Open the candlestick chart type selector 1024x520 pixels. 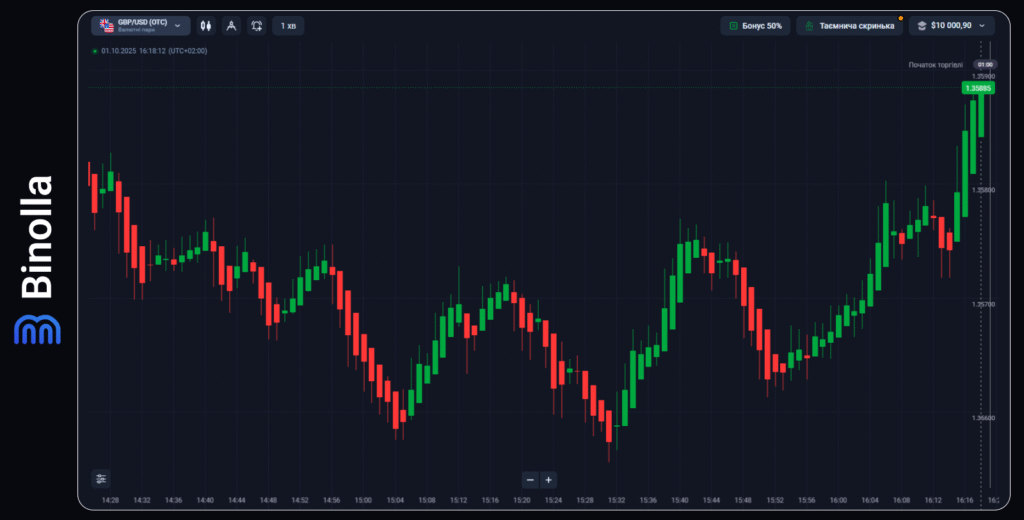pyautogui.click(x=206, y=25)
